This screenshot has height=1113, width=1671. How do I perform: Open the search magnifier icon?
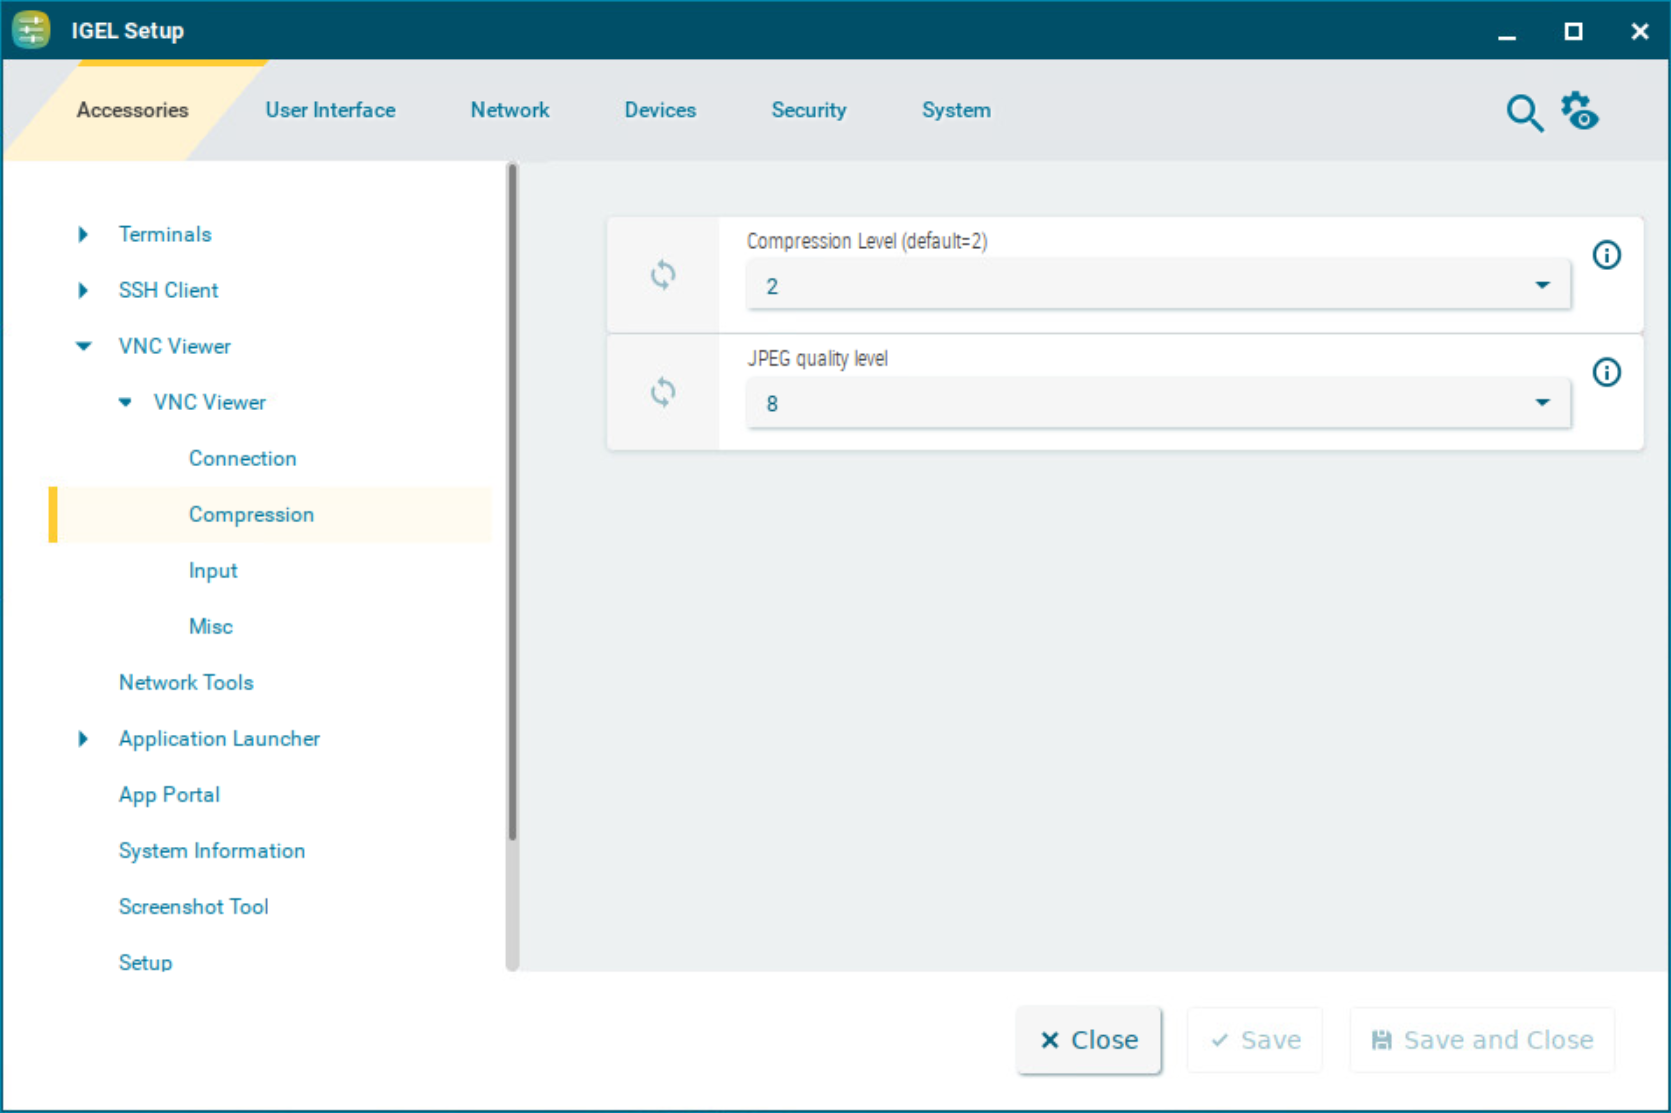tap(1523, 113)
